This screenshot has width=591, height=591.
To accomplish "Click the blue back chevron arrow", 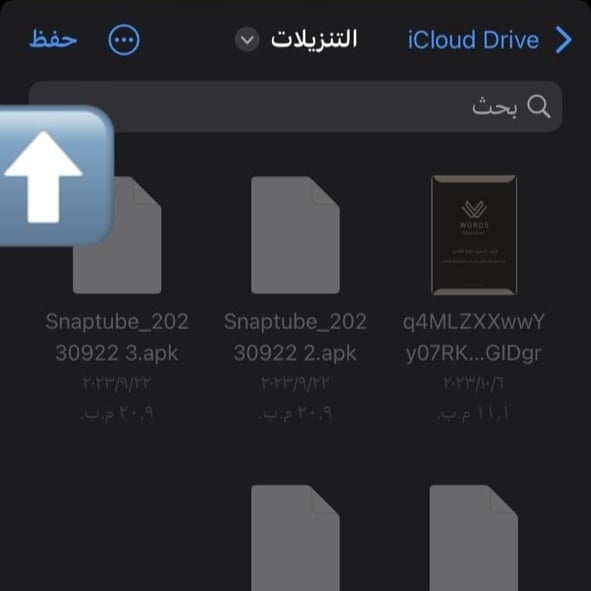I will coord(563,40).
